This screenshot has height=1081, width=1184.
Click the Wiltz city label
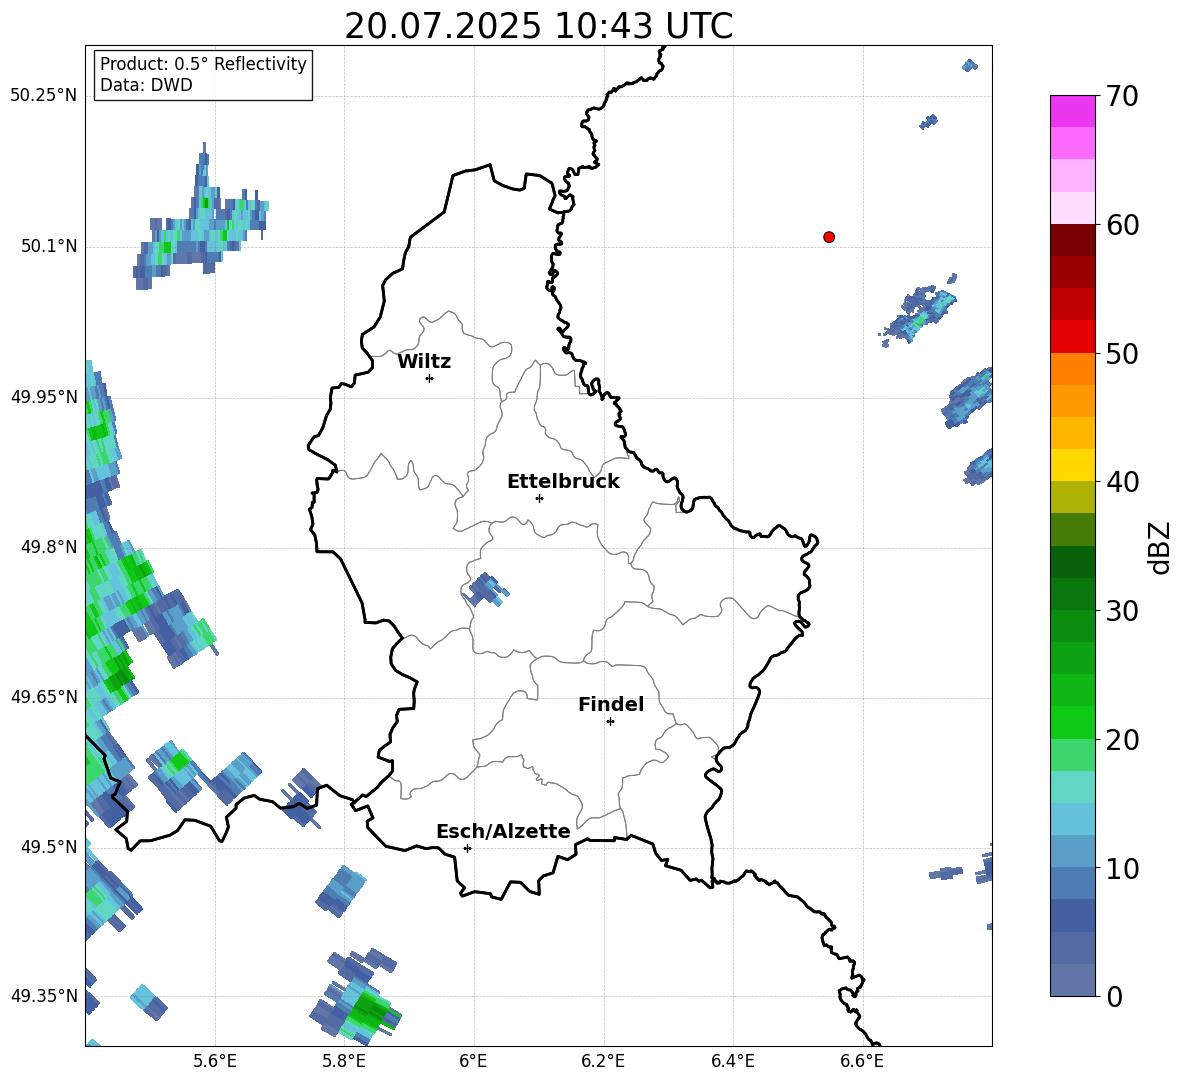click(424, 362)
